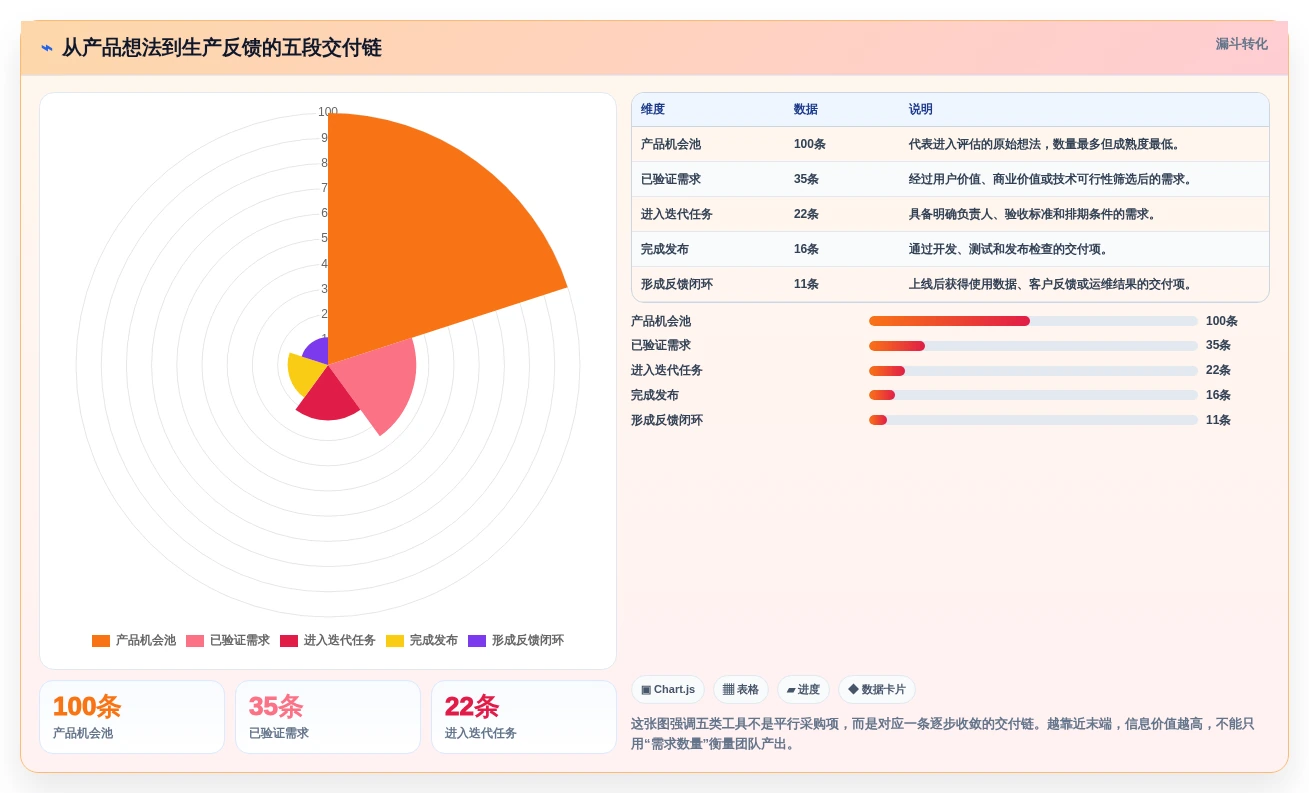Select the 产品机会池 table row cell
The image size is (1309, 793).
tap(671, 144)
